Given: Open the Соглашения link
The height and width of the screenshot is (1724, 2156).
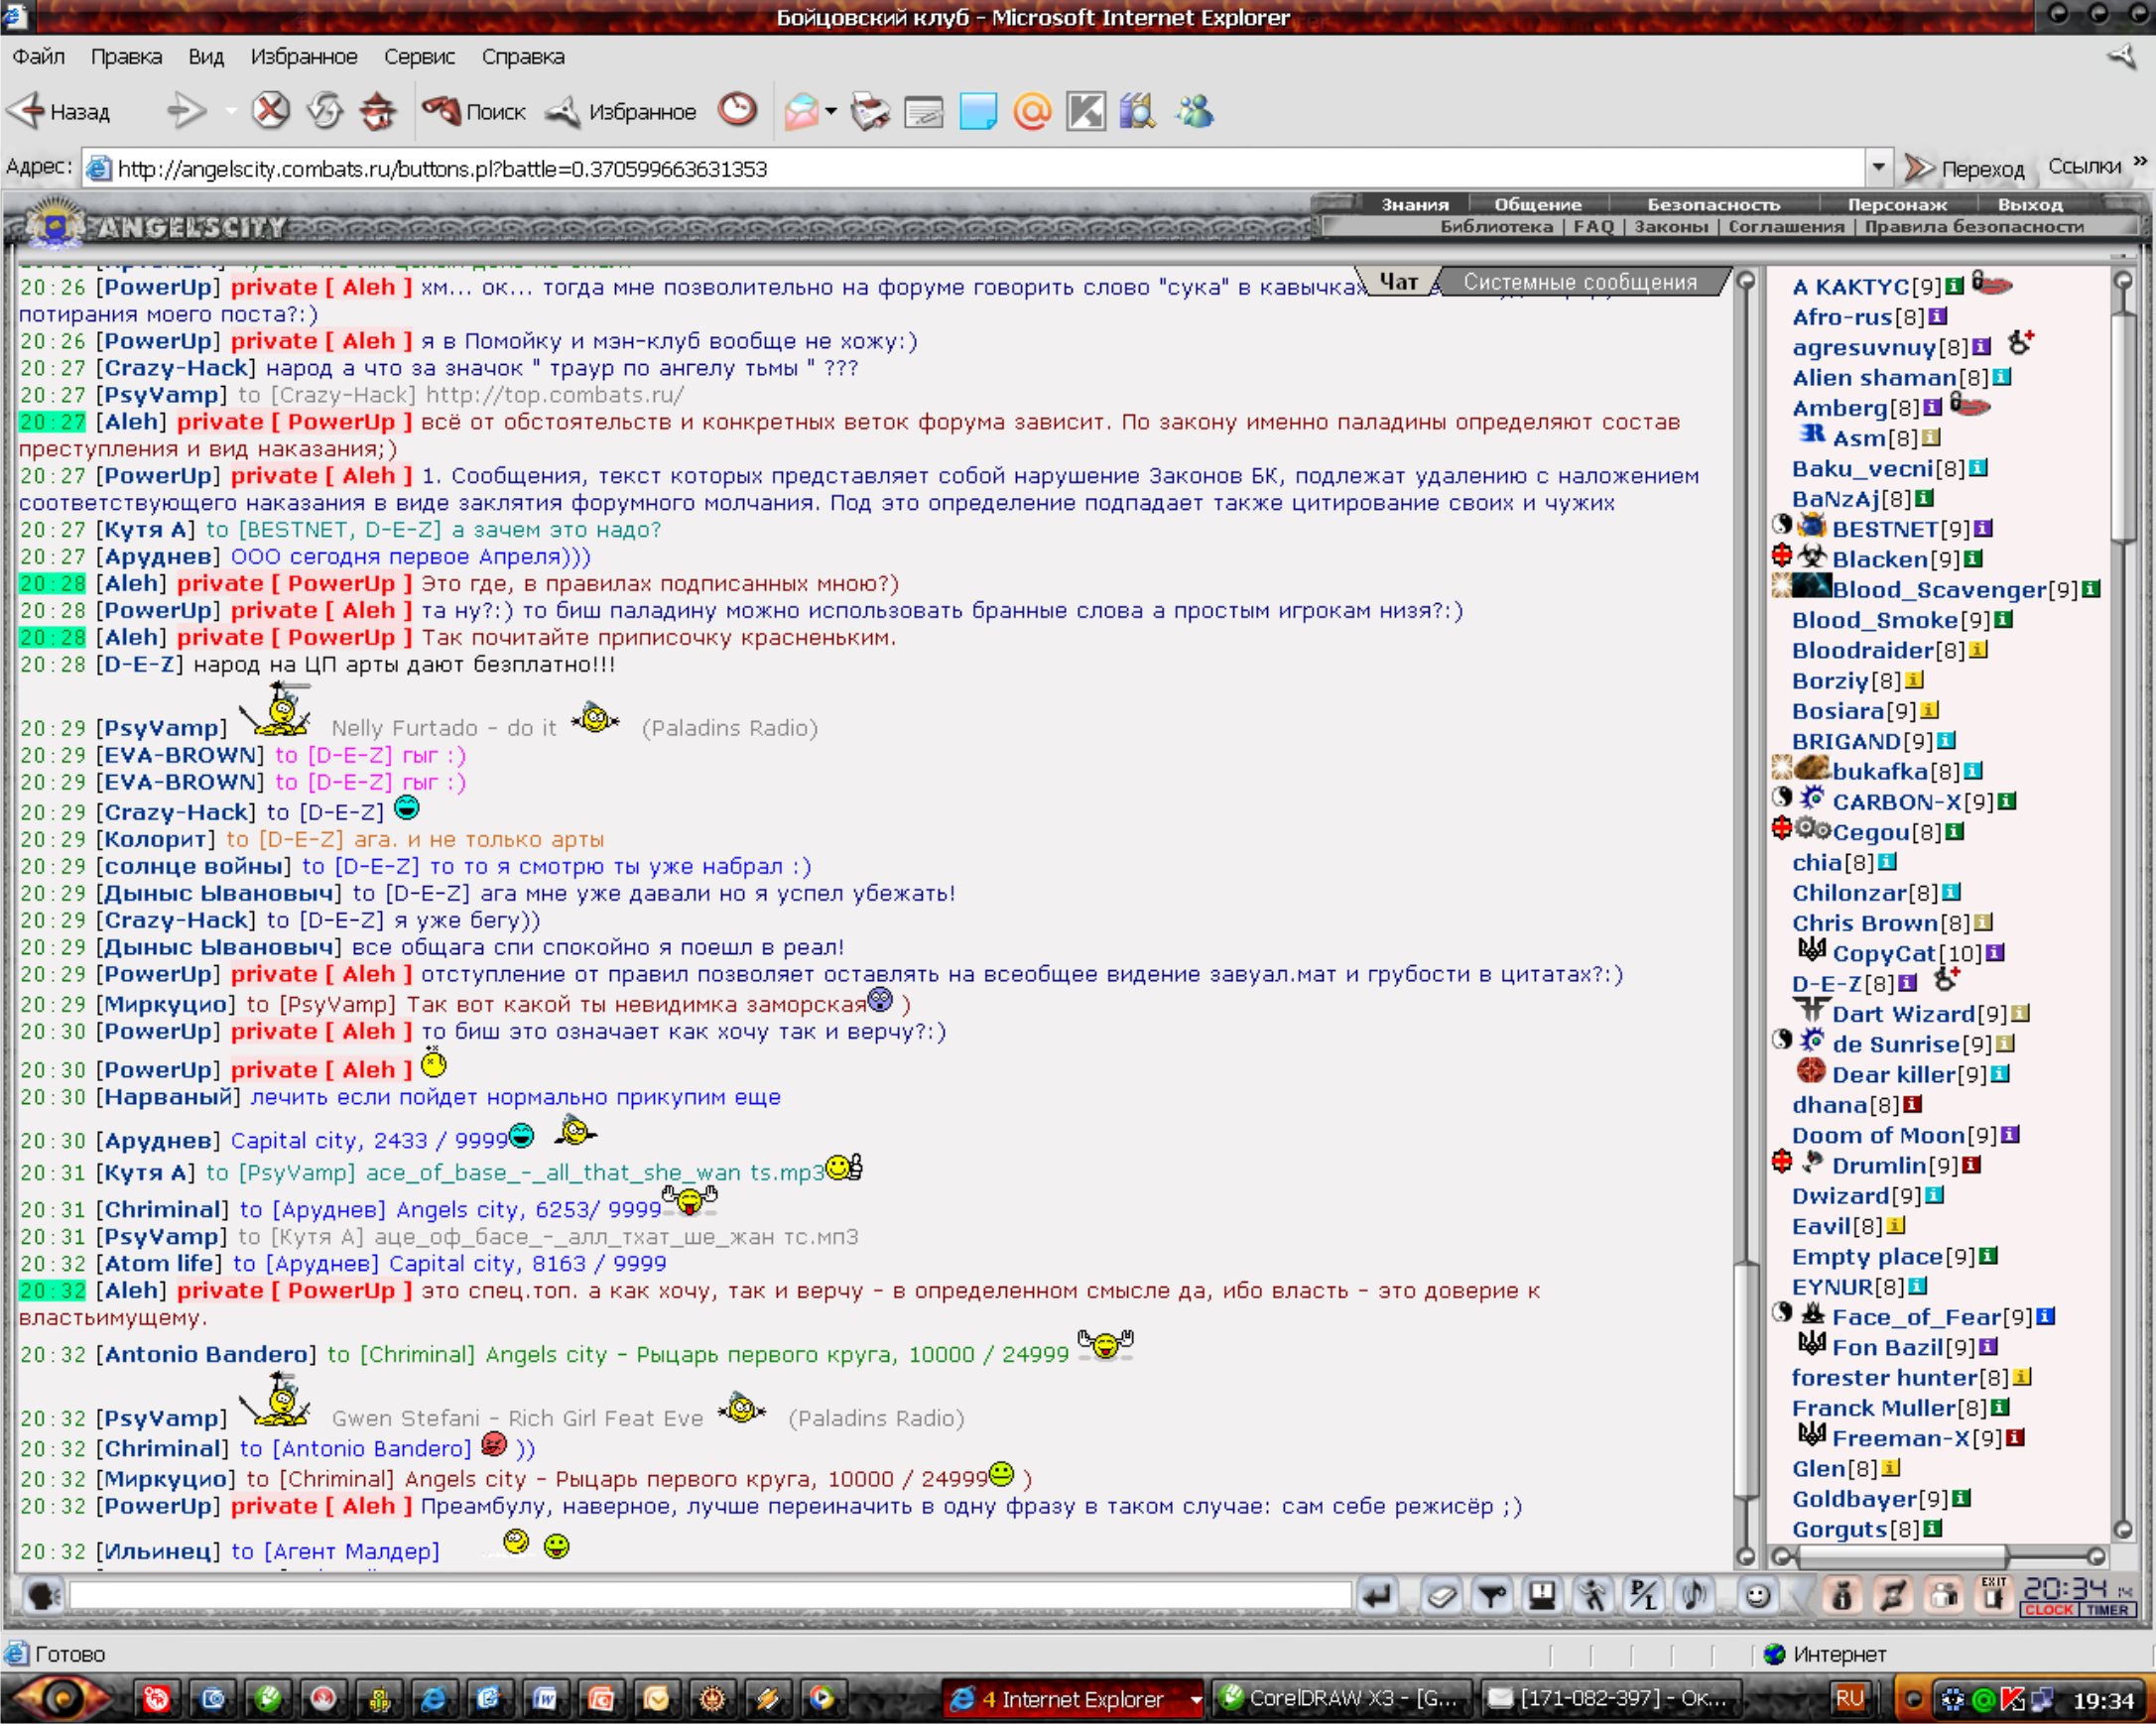Looking at the screenshot, I should (x=1786, y=226).
